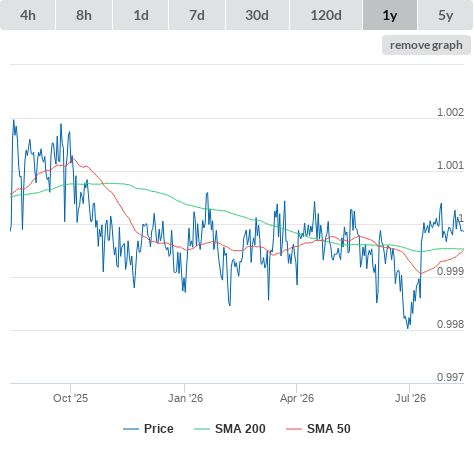474x455 pixels.
Task: Click the Apr '26 axis label
Action: tap(297, 398)
